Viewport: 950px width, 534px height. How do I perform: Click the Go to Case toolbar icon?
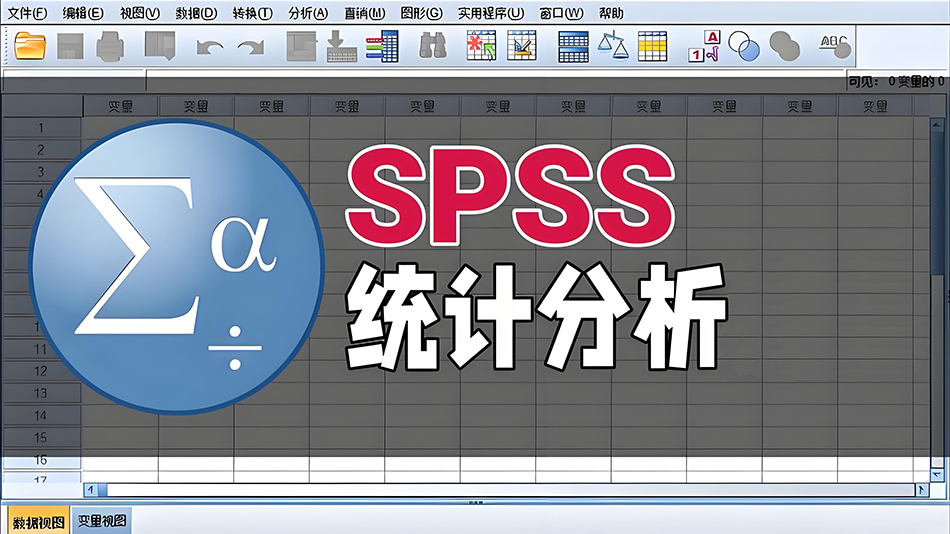[301, 47]
